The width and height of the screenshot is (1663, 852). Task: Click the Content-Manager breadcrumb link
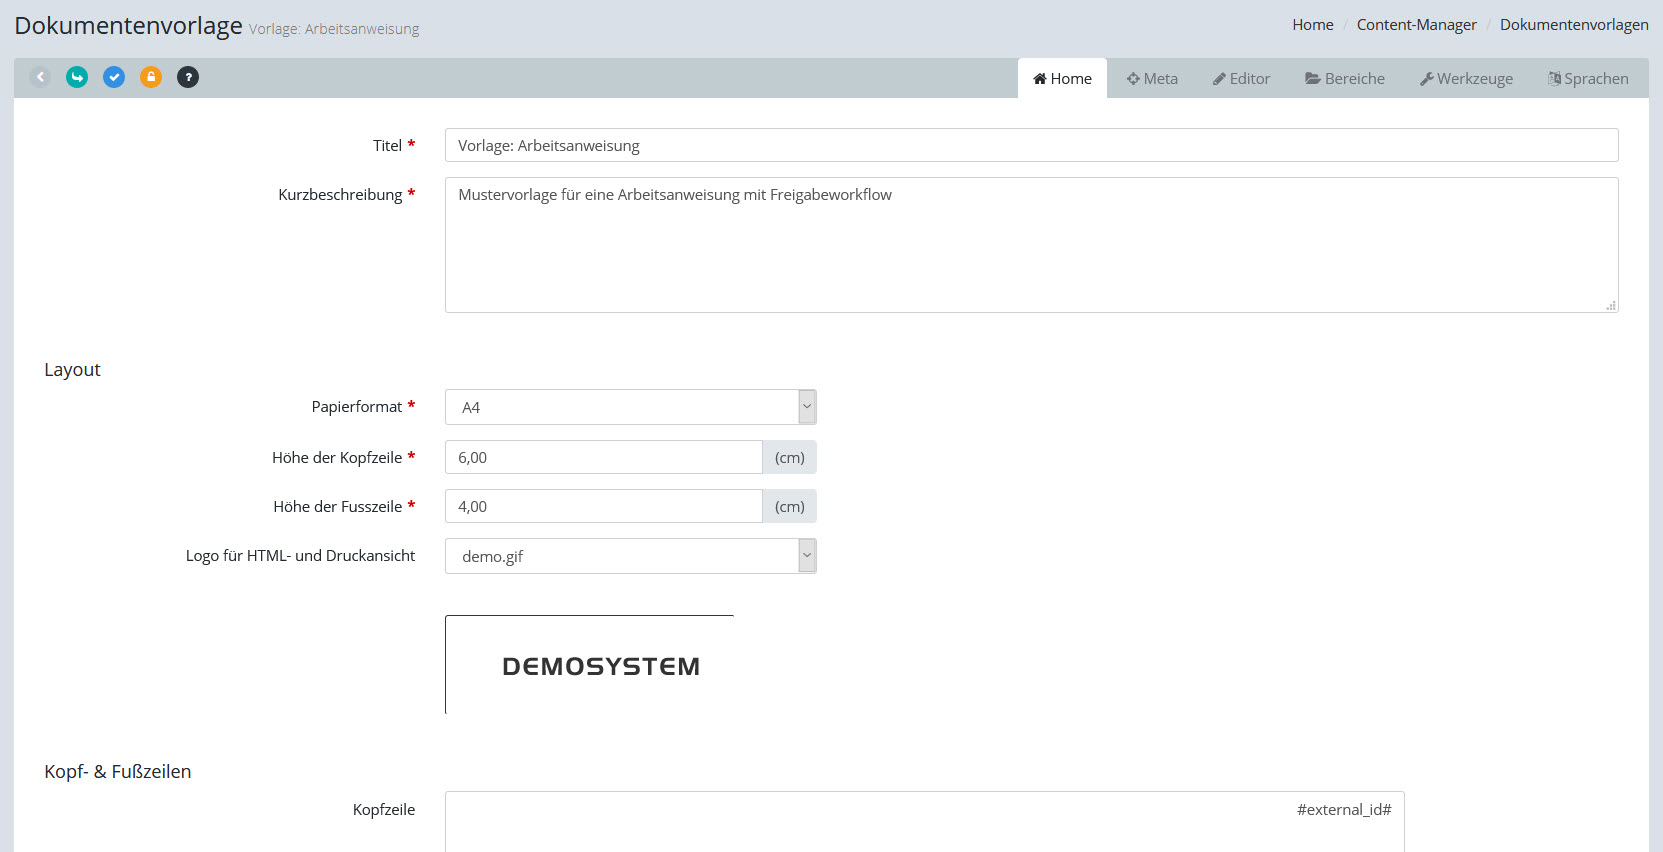coord(1416,25)
